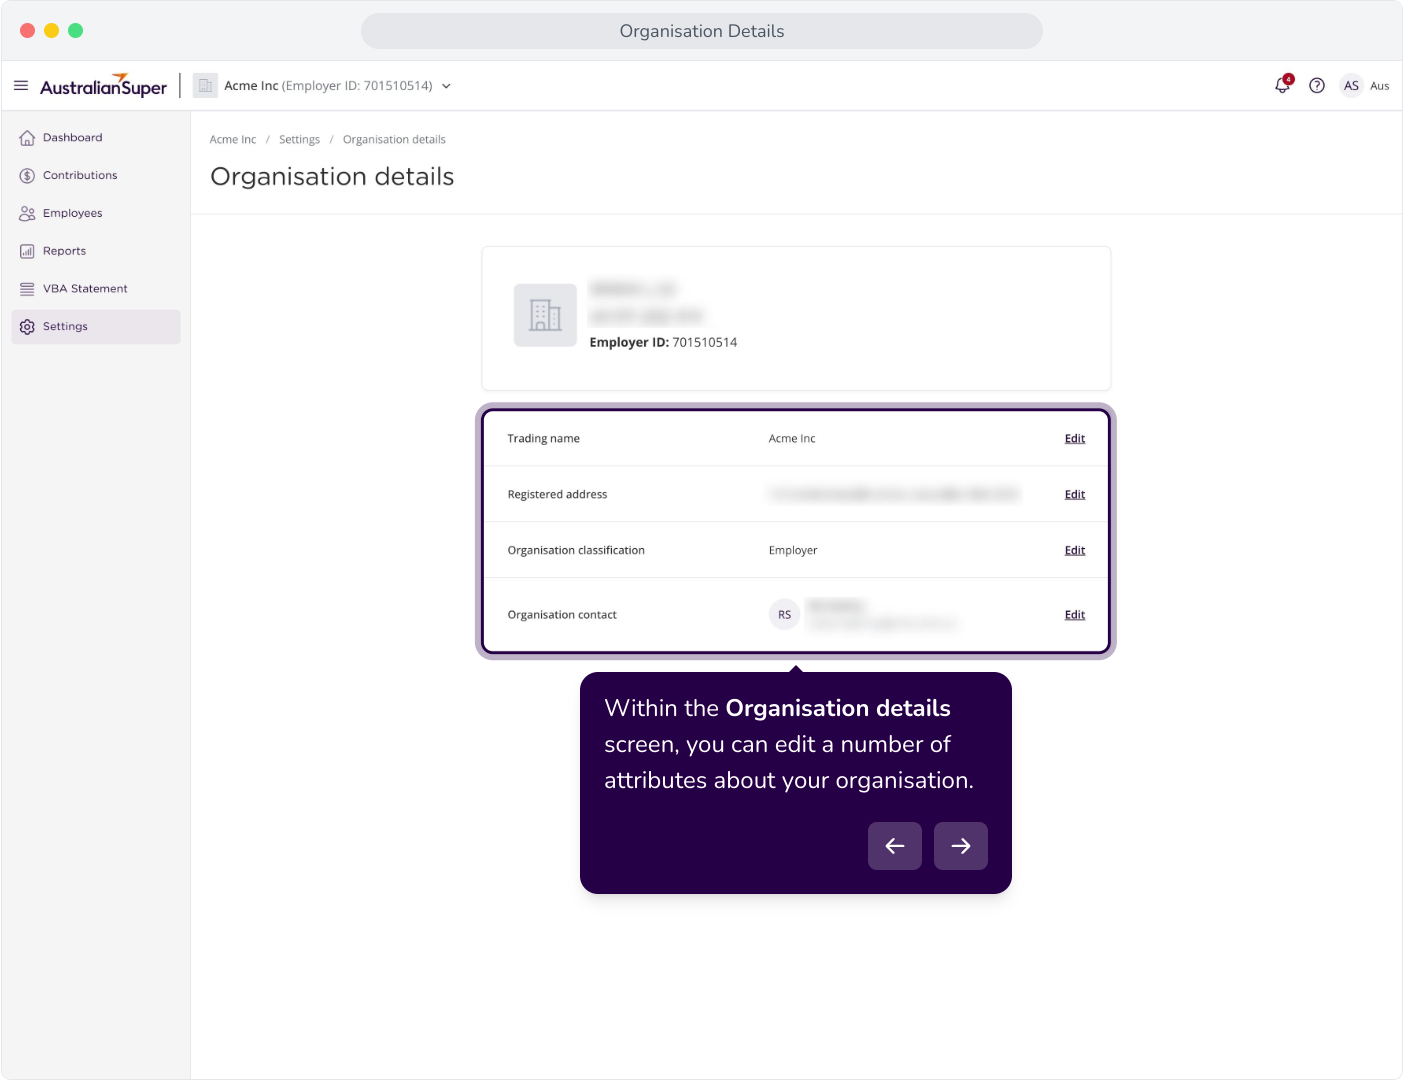Screen dimensions: 1404x1080
Task: Select Settings in sidebar
Action: tap(96, 327)
